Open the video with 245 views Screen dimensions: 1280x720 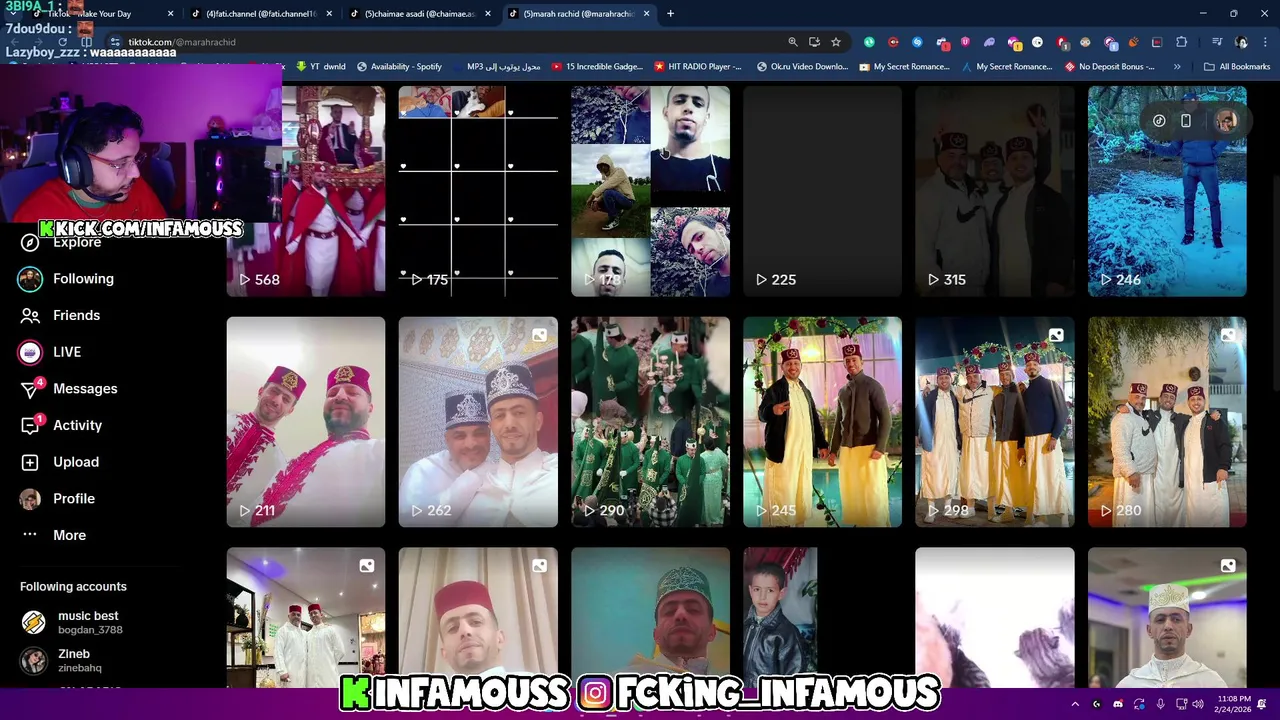[822, 422]
